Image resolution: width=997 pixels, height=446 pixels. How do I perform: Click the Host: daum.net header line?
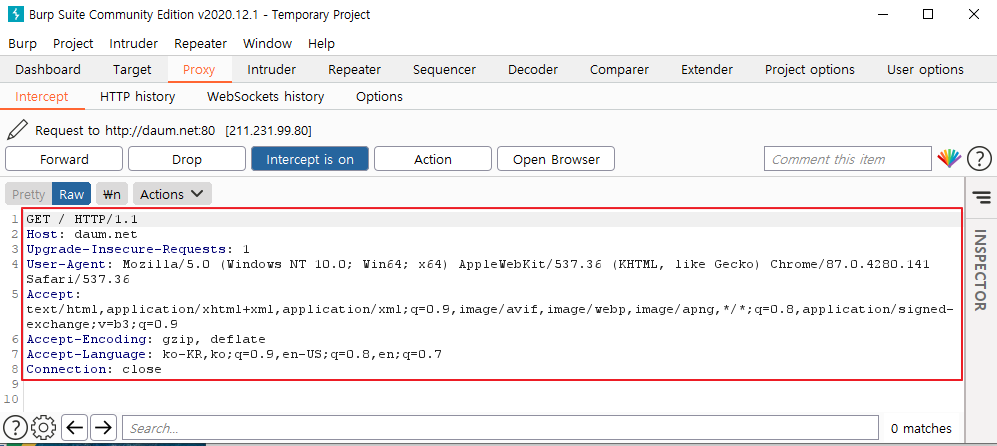tap(82, 234)
